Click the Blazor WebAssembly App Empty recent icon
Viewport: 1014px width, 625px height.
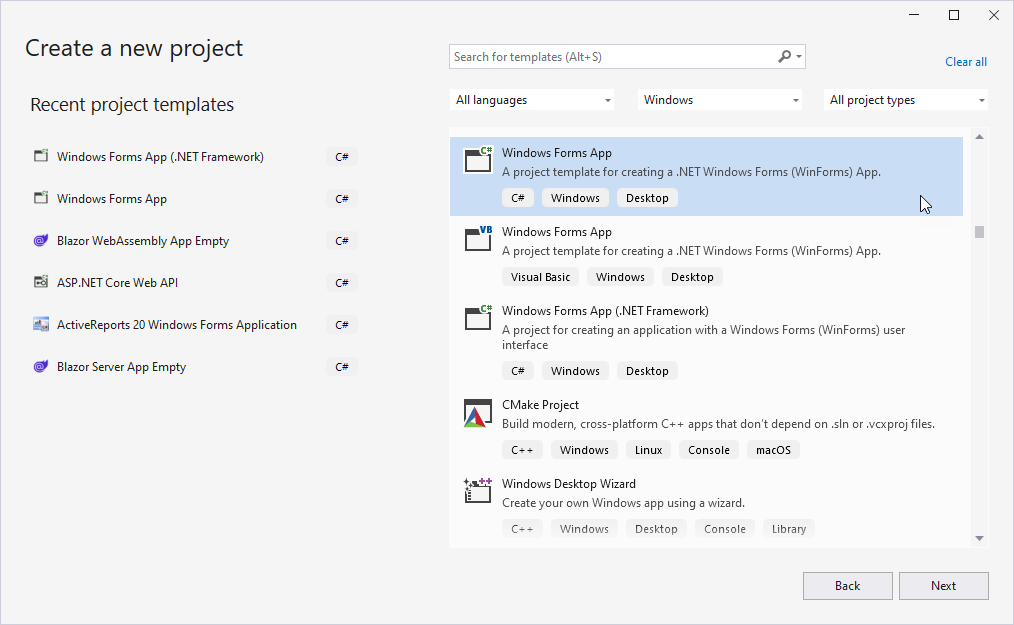point(41,241)
